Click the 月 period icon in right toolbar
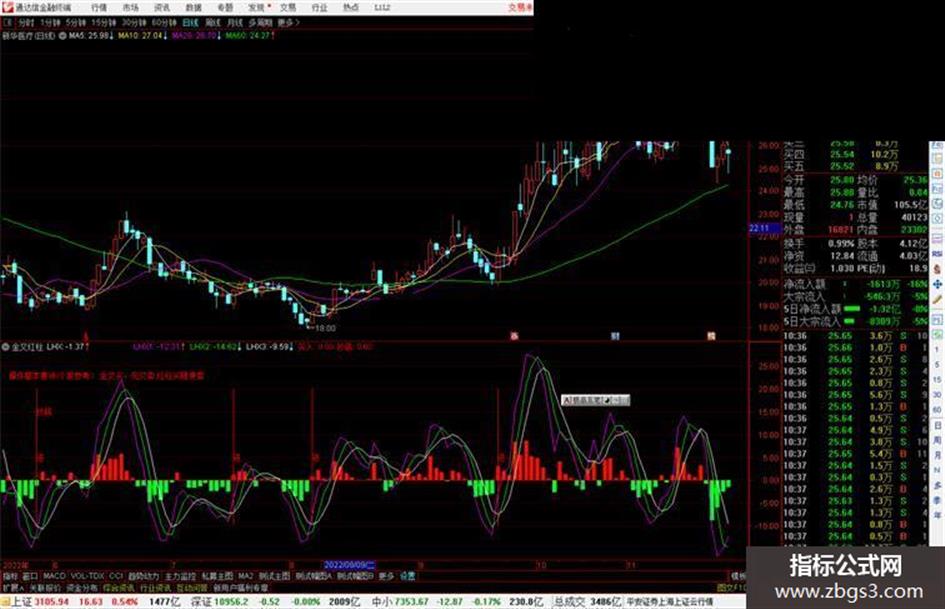Image resolution: width=945 pixels, height=609 pixels. coord(937,455)
